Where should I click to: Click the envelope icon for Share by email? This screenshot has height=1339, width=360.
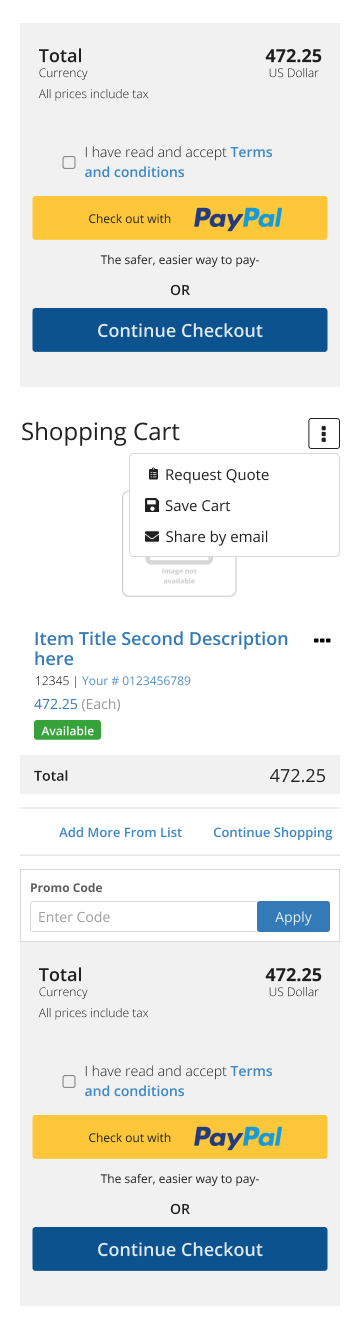click(x=152, y=536)
